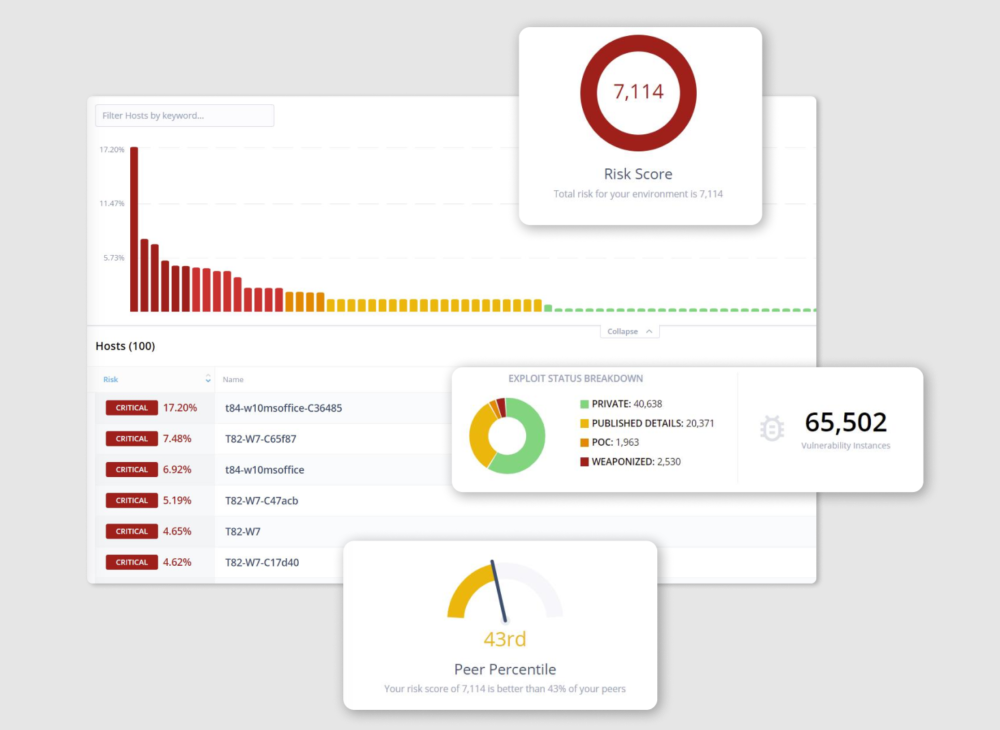The width and height of the screenshot is (1000, 730).
Task: Click the Name column header
Action: [x=233, y=379]
